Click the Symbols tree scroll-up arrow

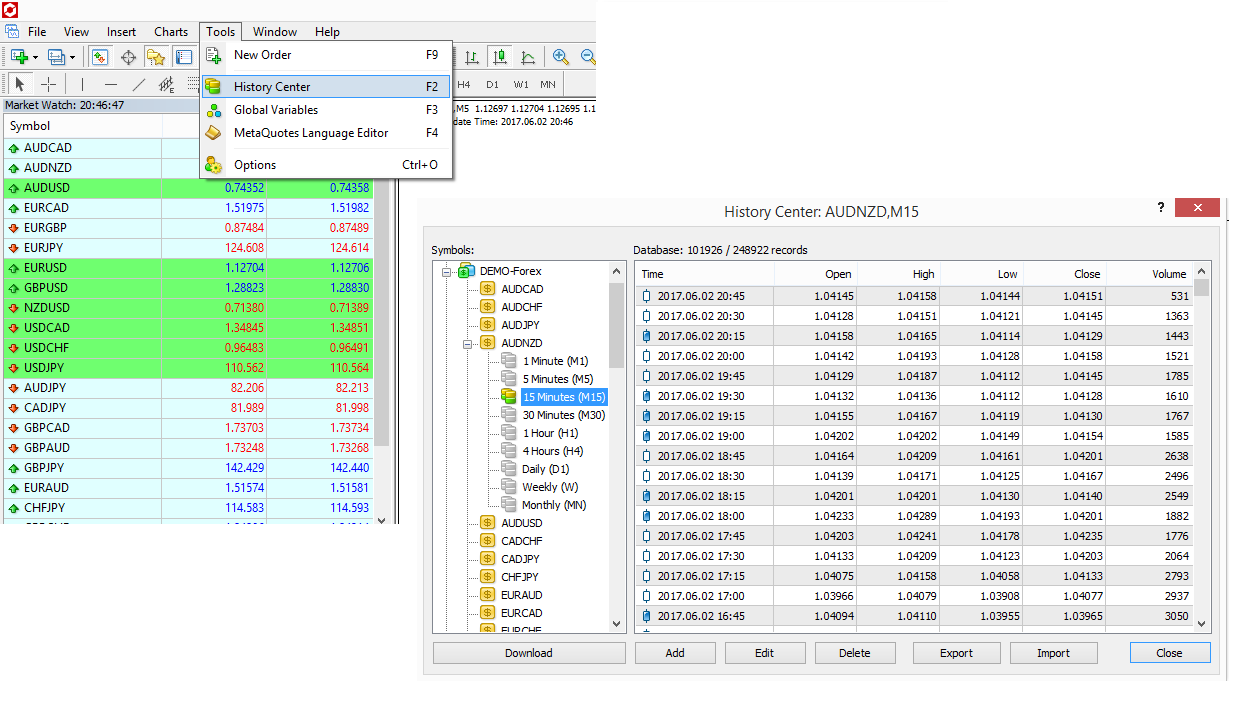pos(616,272)
